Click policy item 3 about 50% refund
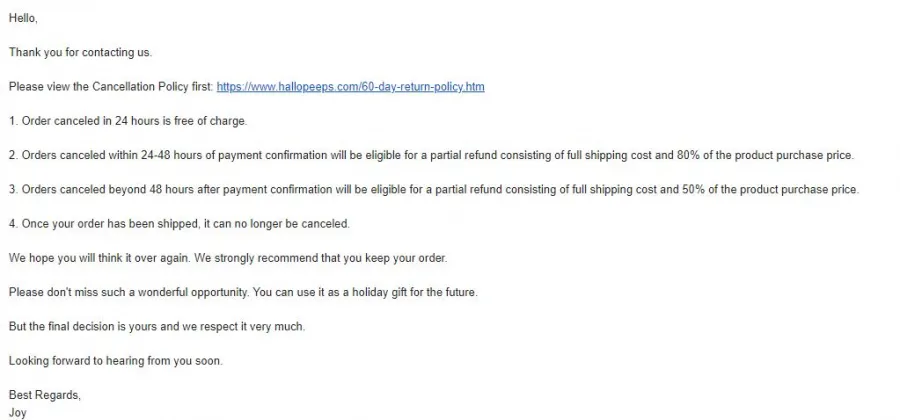 pyautogui.click(x=434, y=189)
